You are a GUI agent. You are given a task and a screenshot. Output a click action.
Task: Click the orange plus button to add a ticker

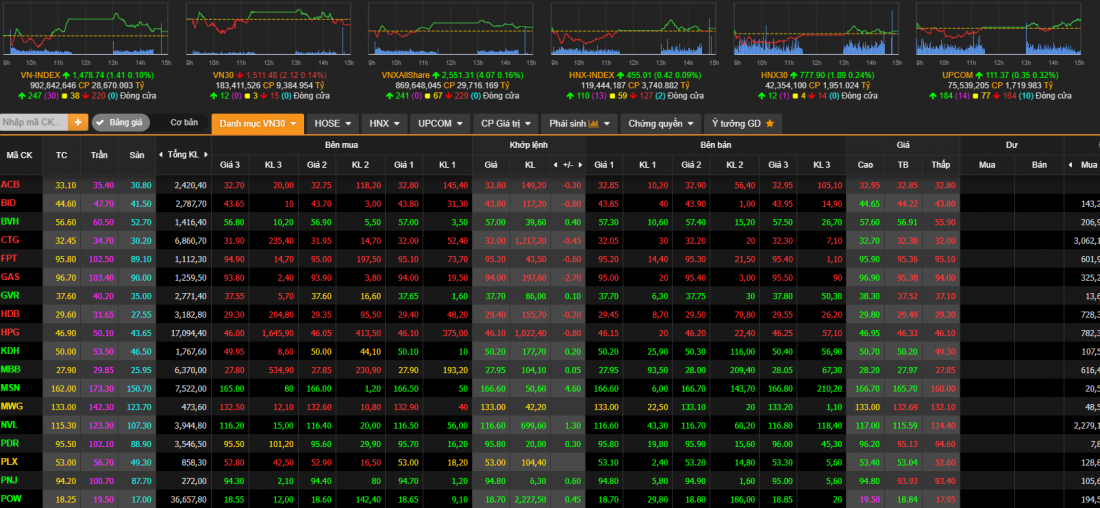coord(78,122)
